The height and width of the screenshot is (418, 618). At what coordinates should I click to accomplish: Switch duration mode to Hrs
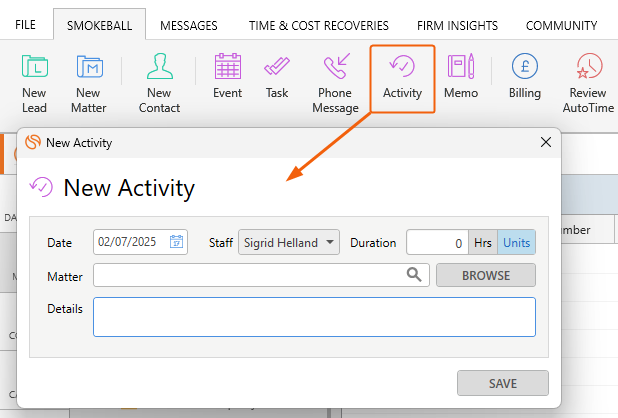coord(483,242)
